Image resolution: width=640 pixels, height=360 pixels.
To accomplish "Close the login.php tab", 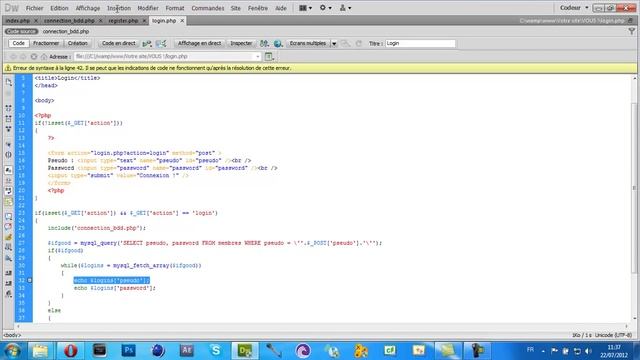I will (x=182, y=20).
